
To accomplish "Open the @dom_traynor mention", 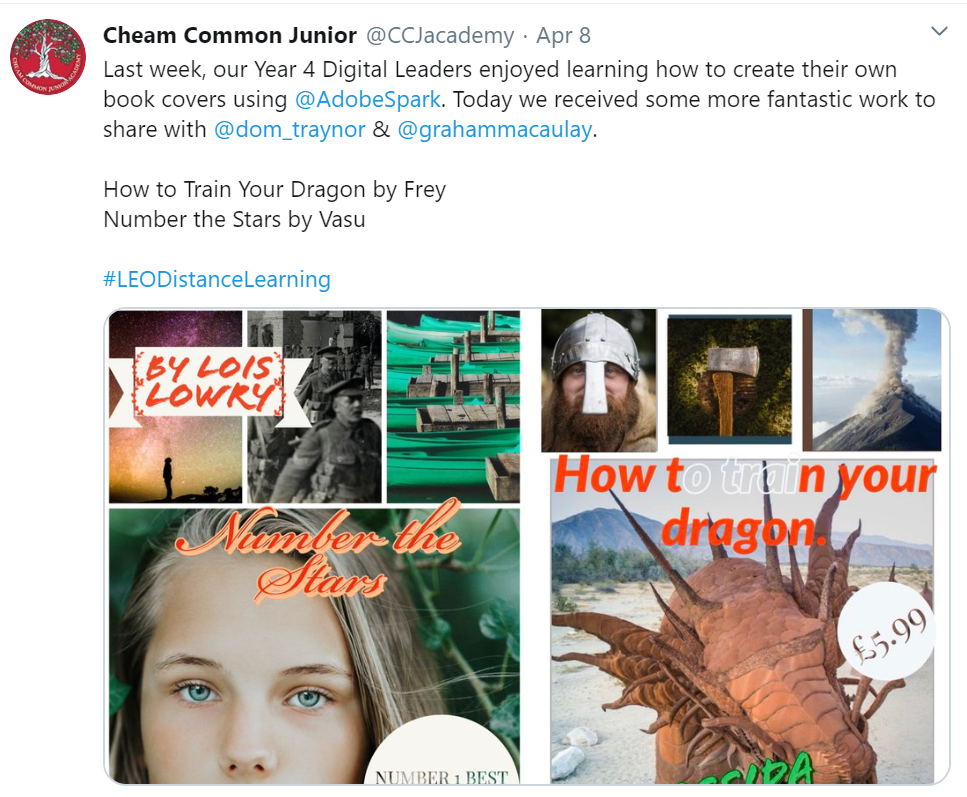I will (x=289, y=130).
